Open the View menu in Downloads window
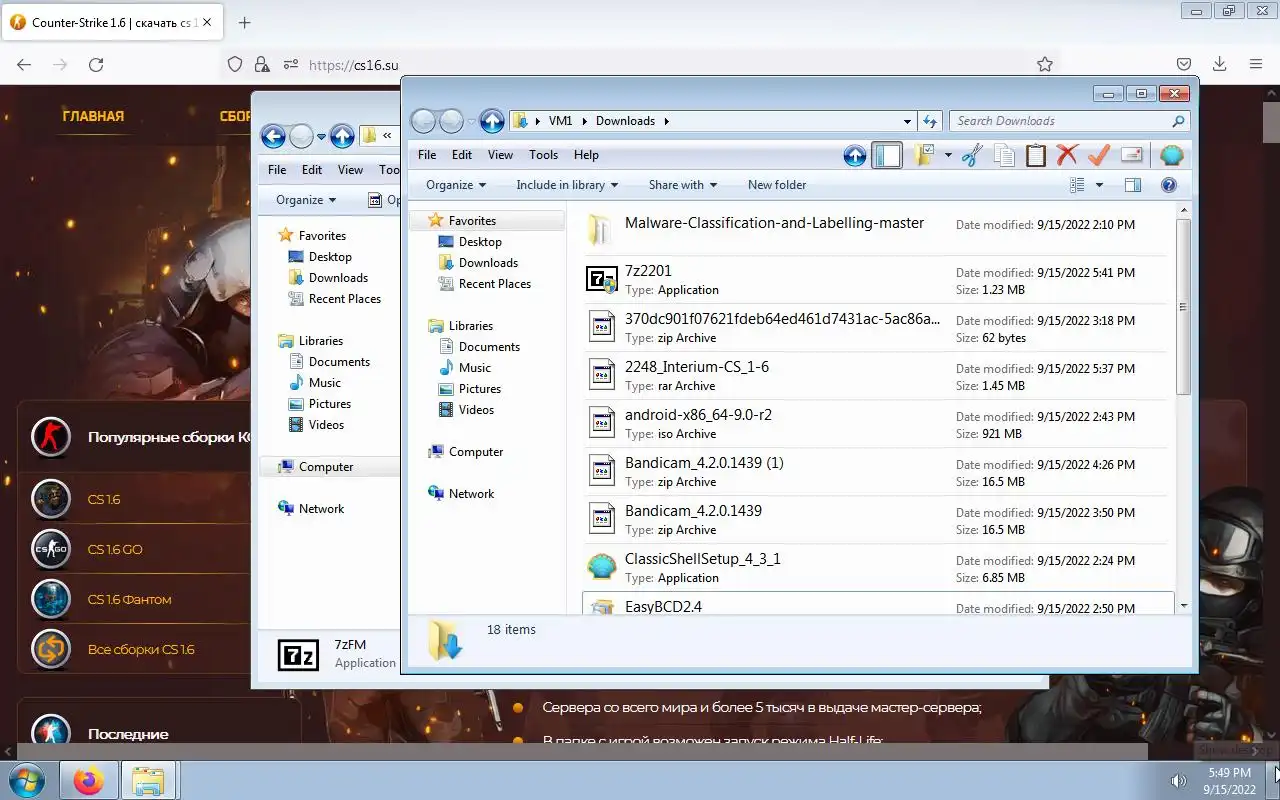 tap(500, 155)
